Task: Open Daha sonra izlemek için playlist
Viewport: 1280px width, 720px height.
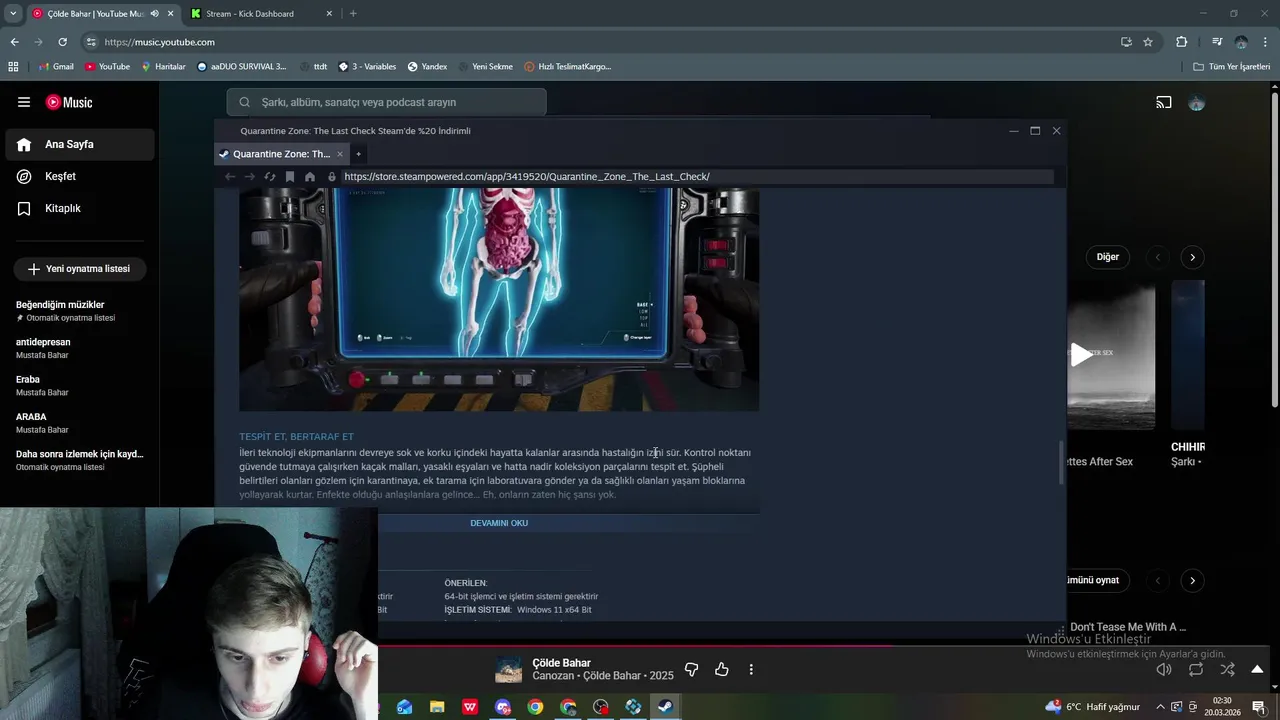Action: [x=80, y=460]
